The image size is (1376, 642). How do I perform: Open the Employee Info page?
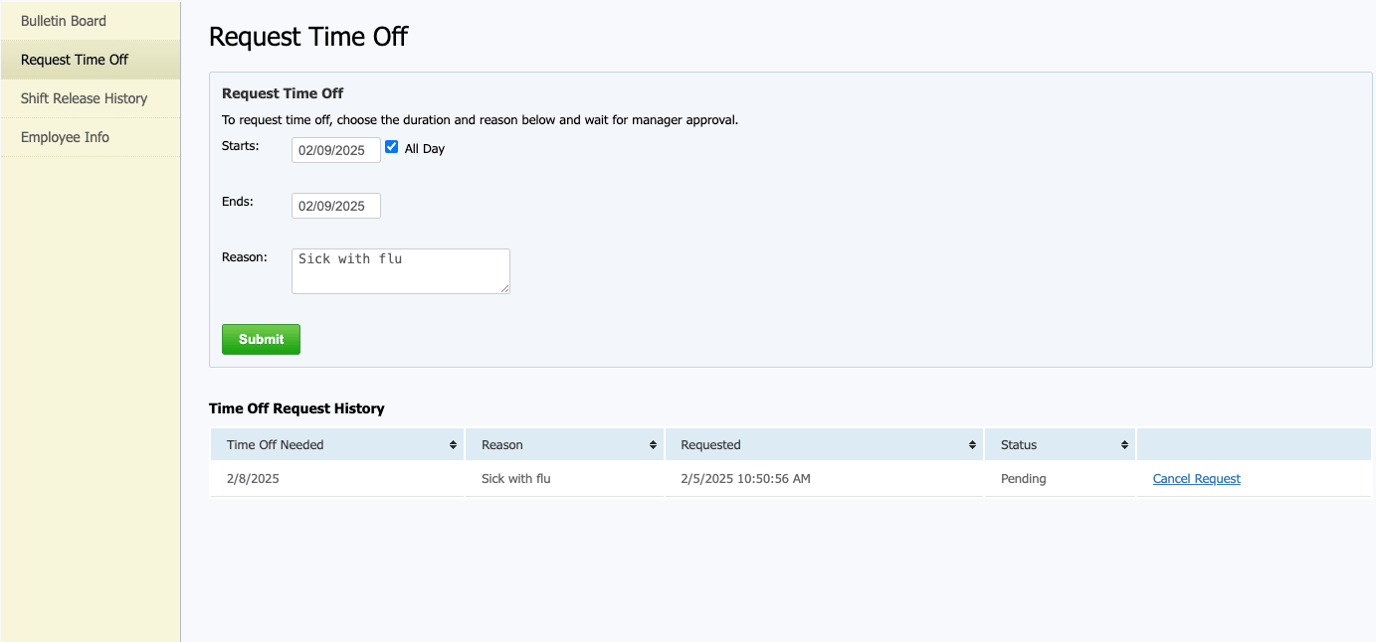coord(65,138)
